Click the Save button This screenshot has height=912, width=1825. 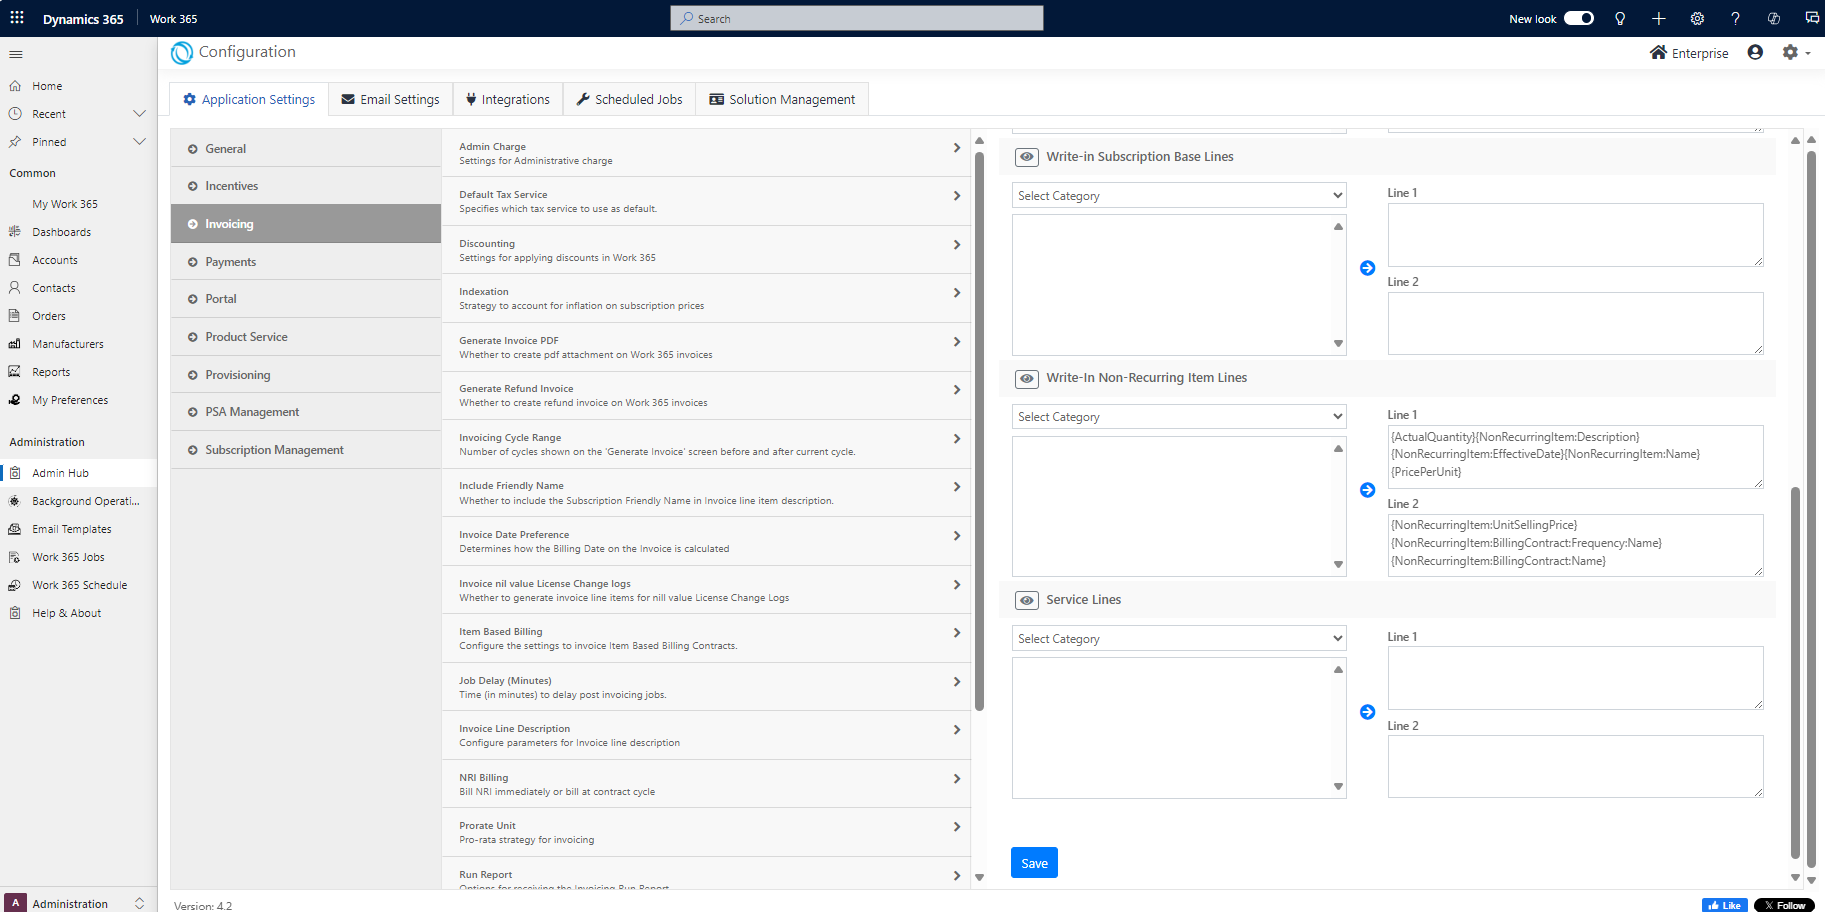(1034, 863)
